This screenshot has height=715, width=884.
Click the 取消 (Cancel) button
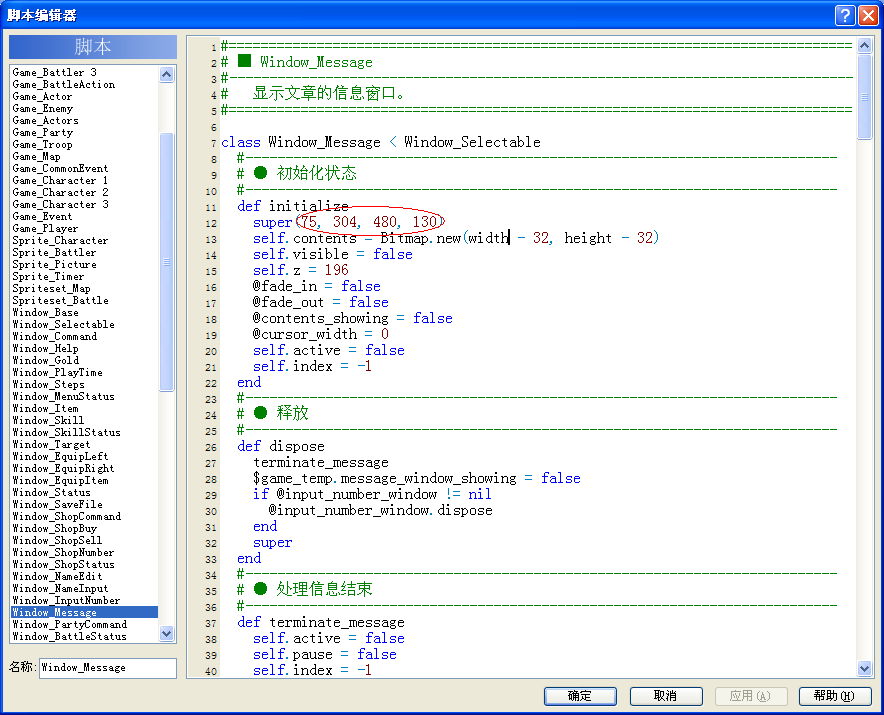(x=666, y=696)
